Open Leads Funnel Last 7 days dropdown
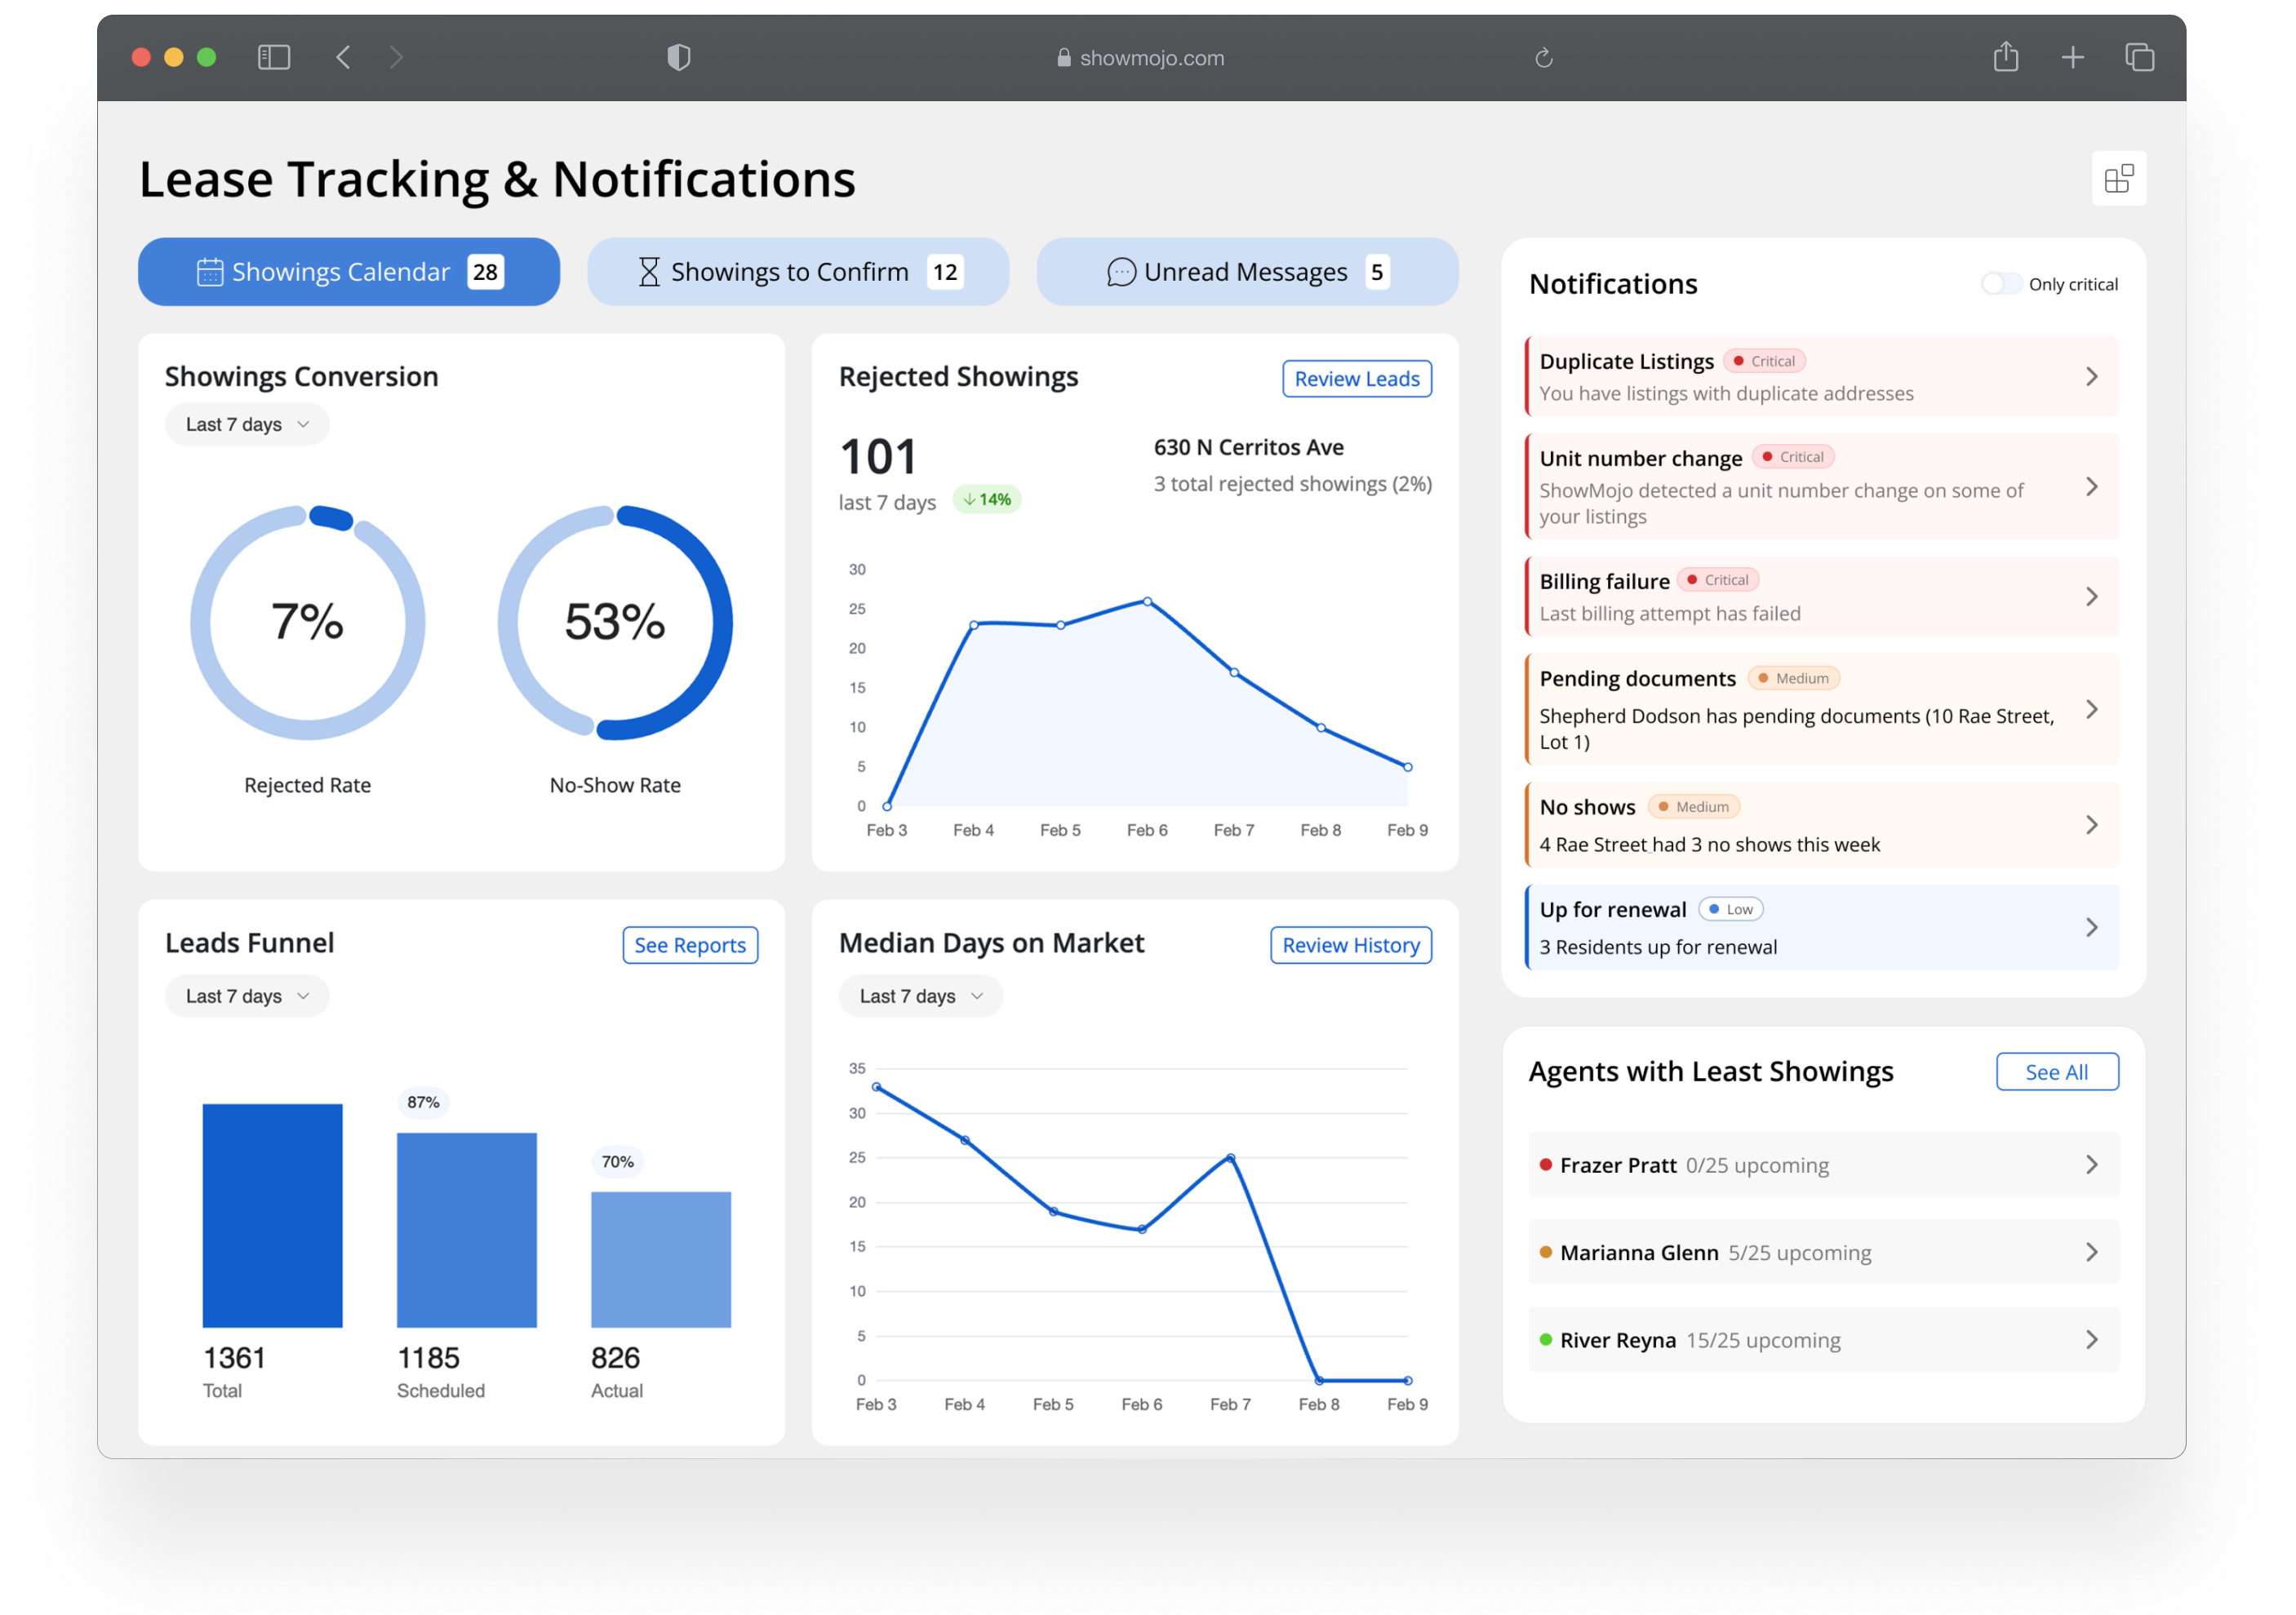 pos(247,996)
